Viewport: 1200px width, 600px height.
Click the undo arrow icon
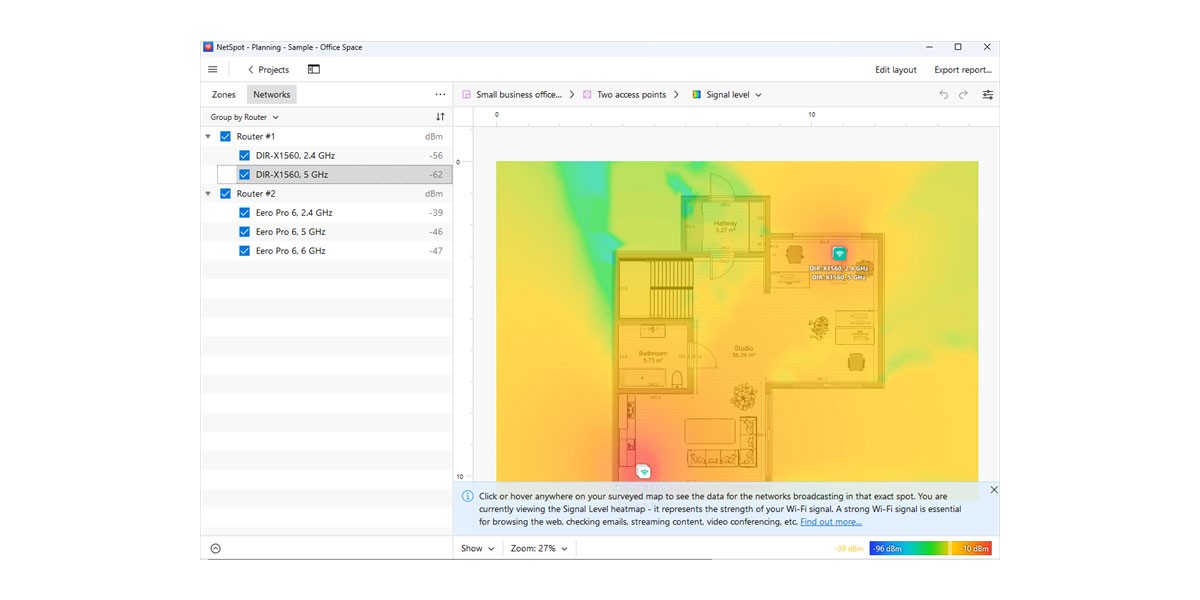(943, 95)
